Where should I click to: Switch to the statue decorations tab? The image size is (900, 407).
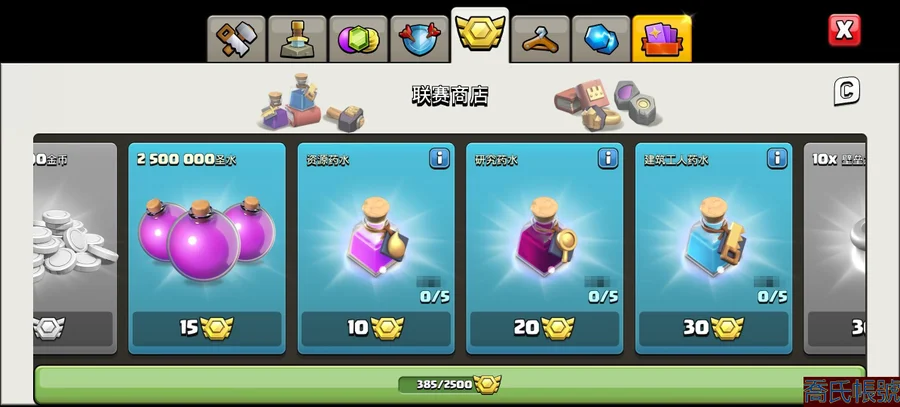click(297, 38)
